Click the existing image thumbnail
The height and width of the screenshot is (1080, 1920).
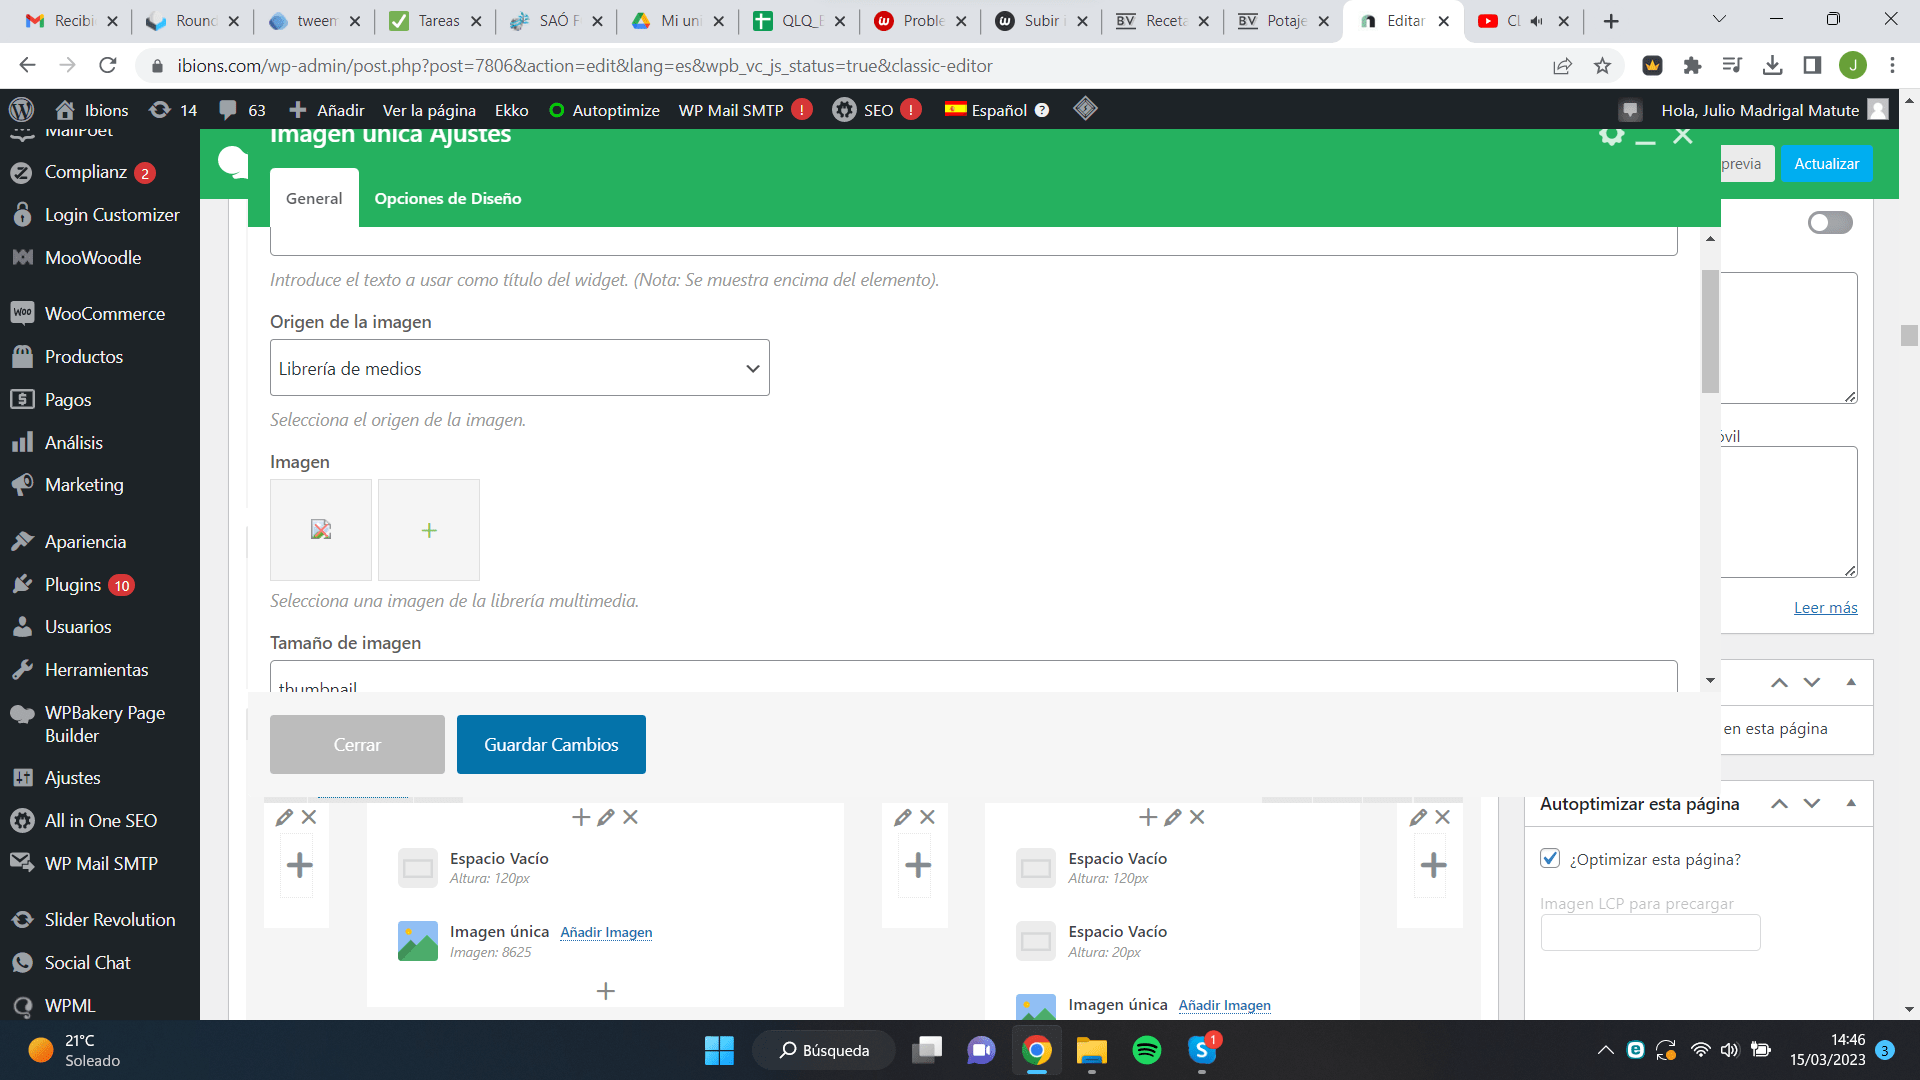321,530
